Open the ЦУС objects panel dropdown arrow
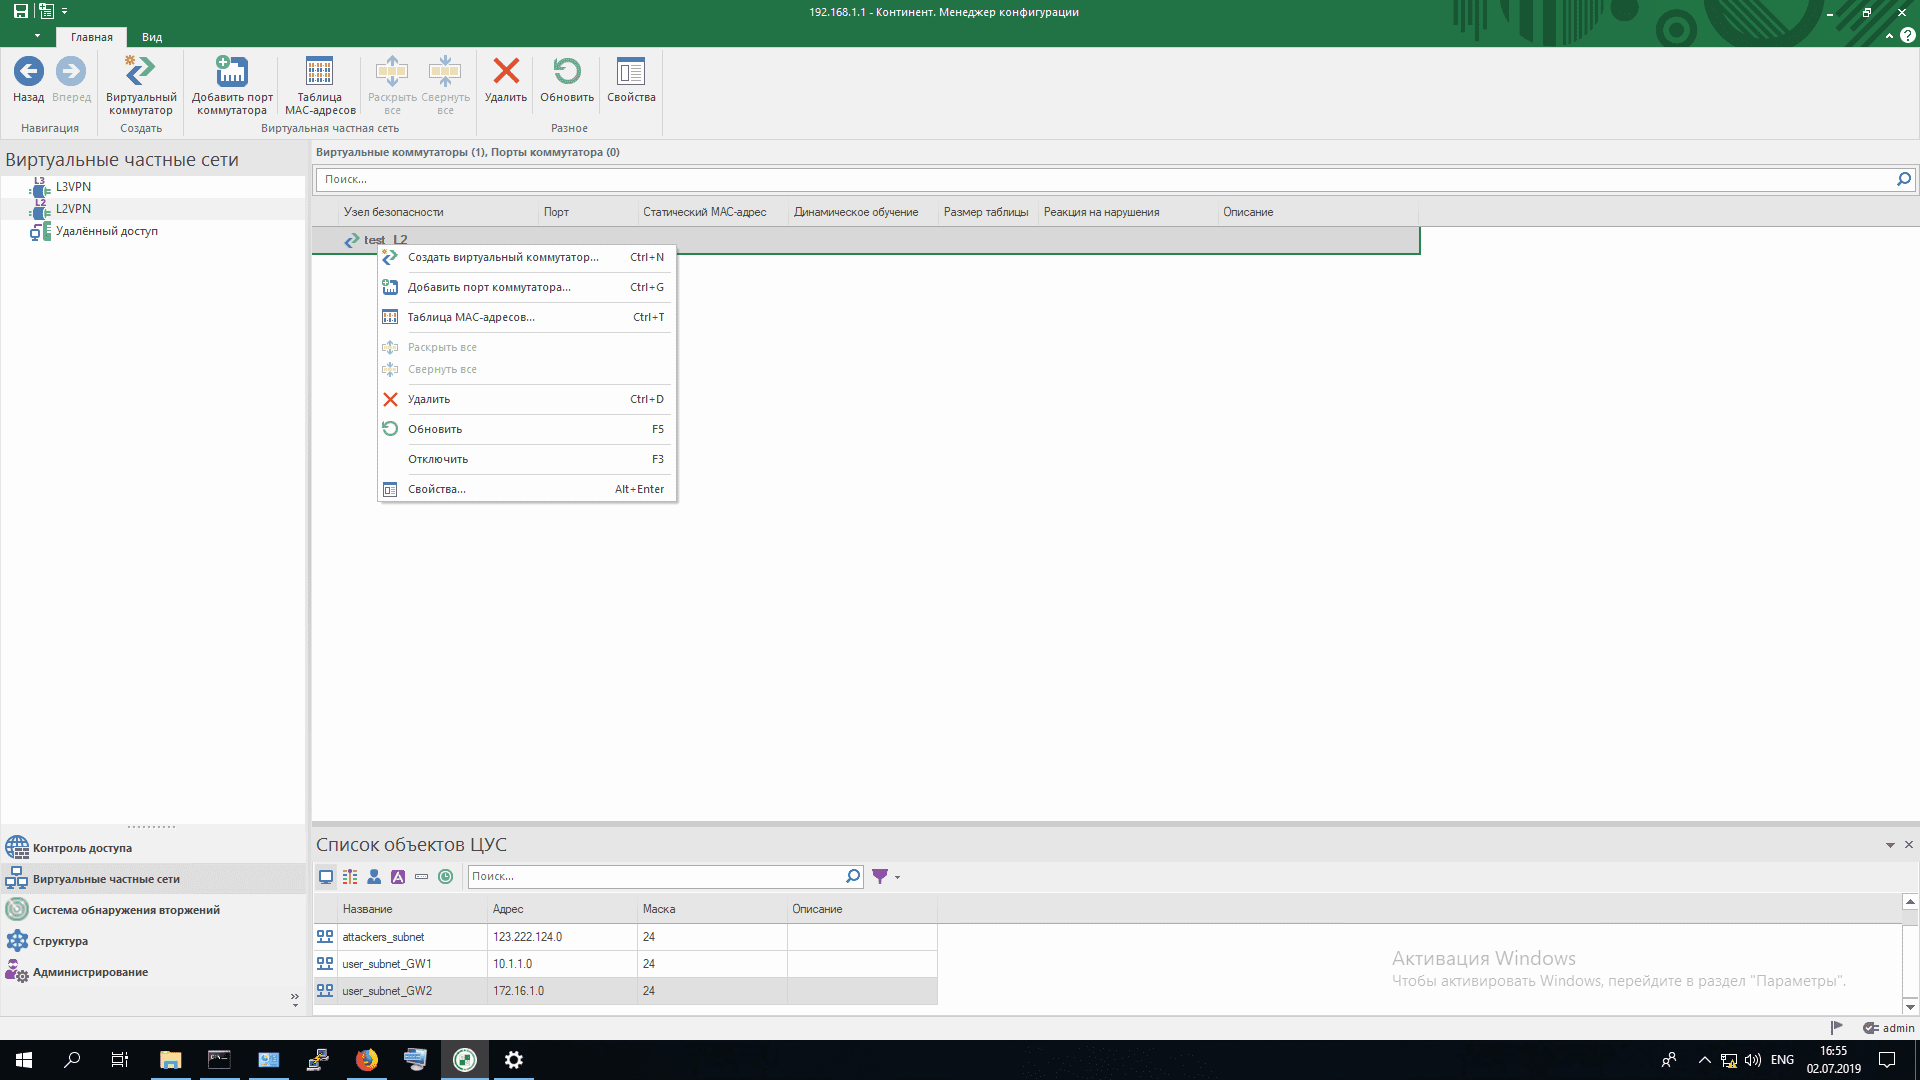 pos(1890,846)
